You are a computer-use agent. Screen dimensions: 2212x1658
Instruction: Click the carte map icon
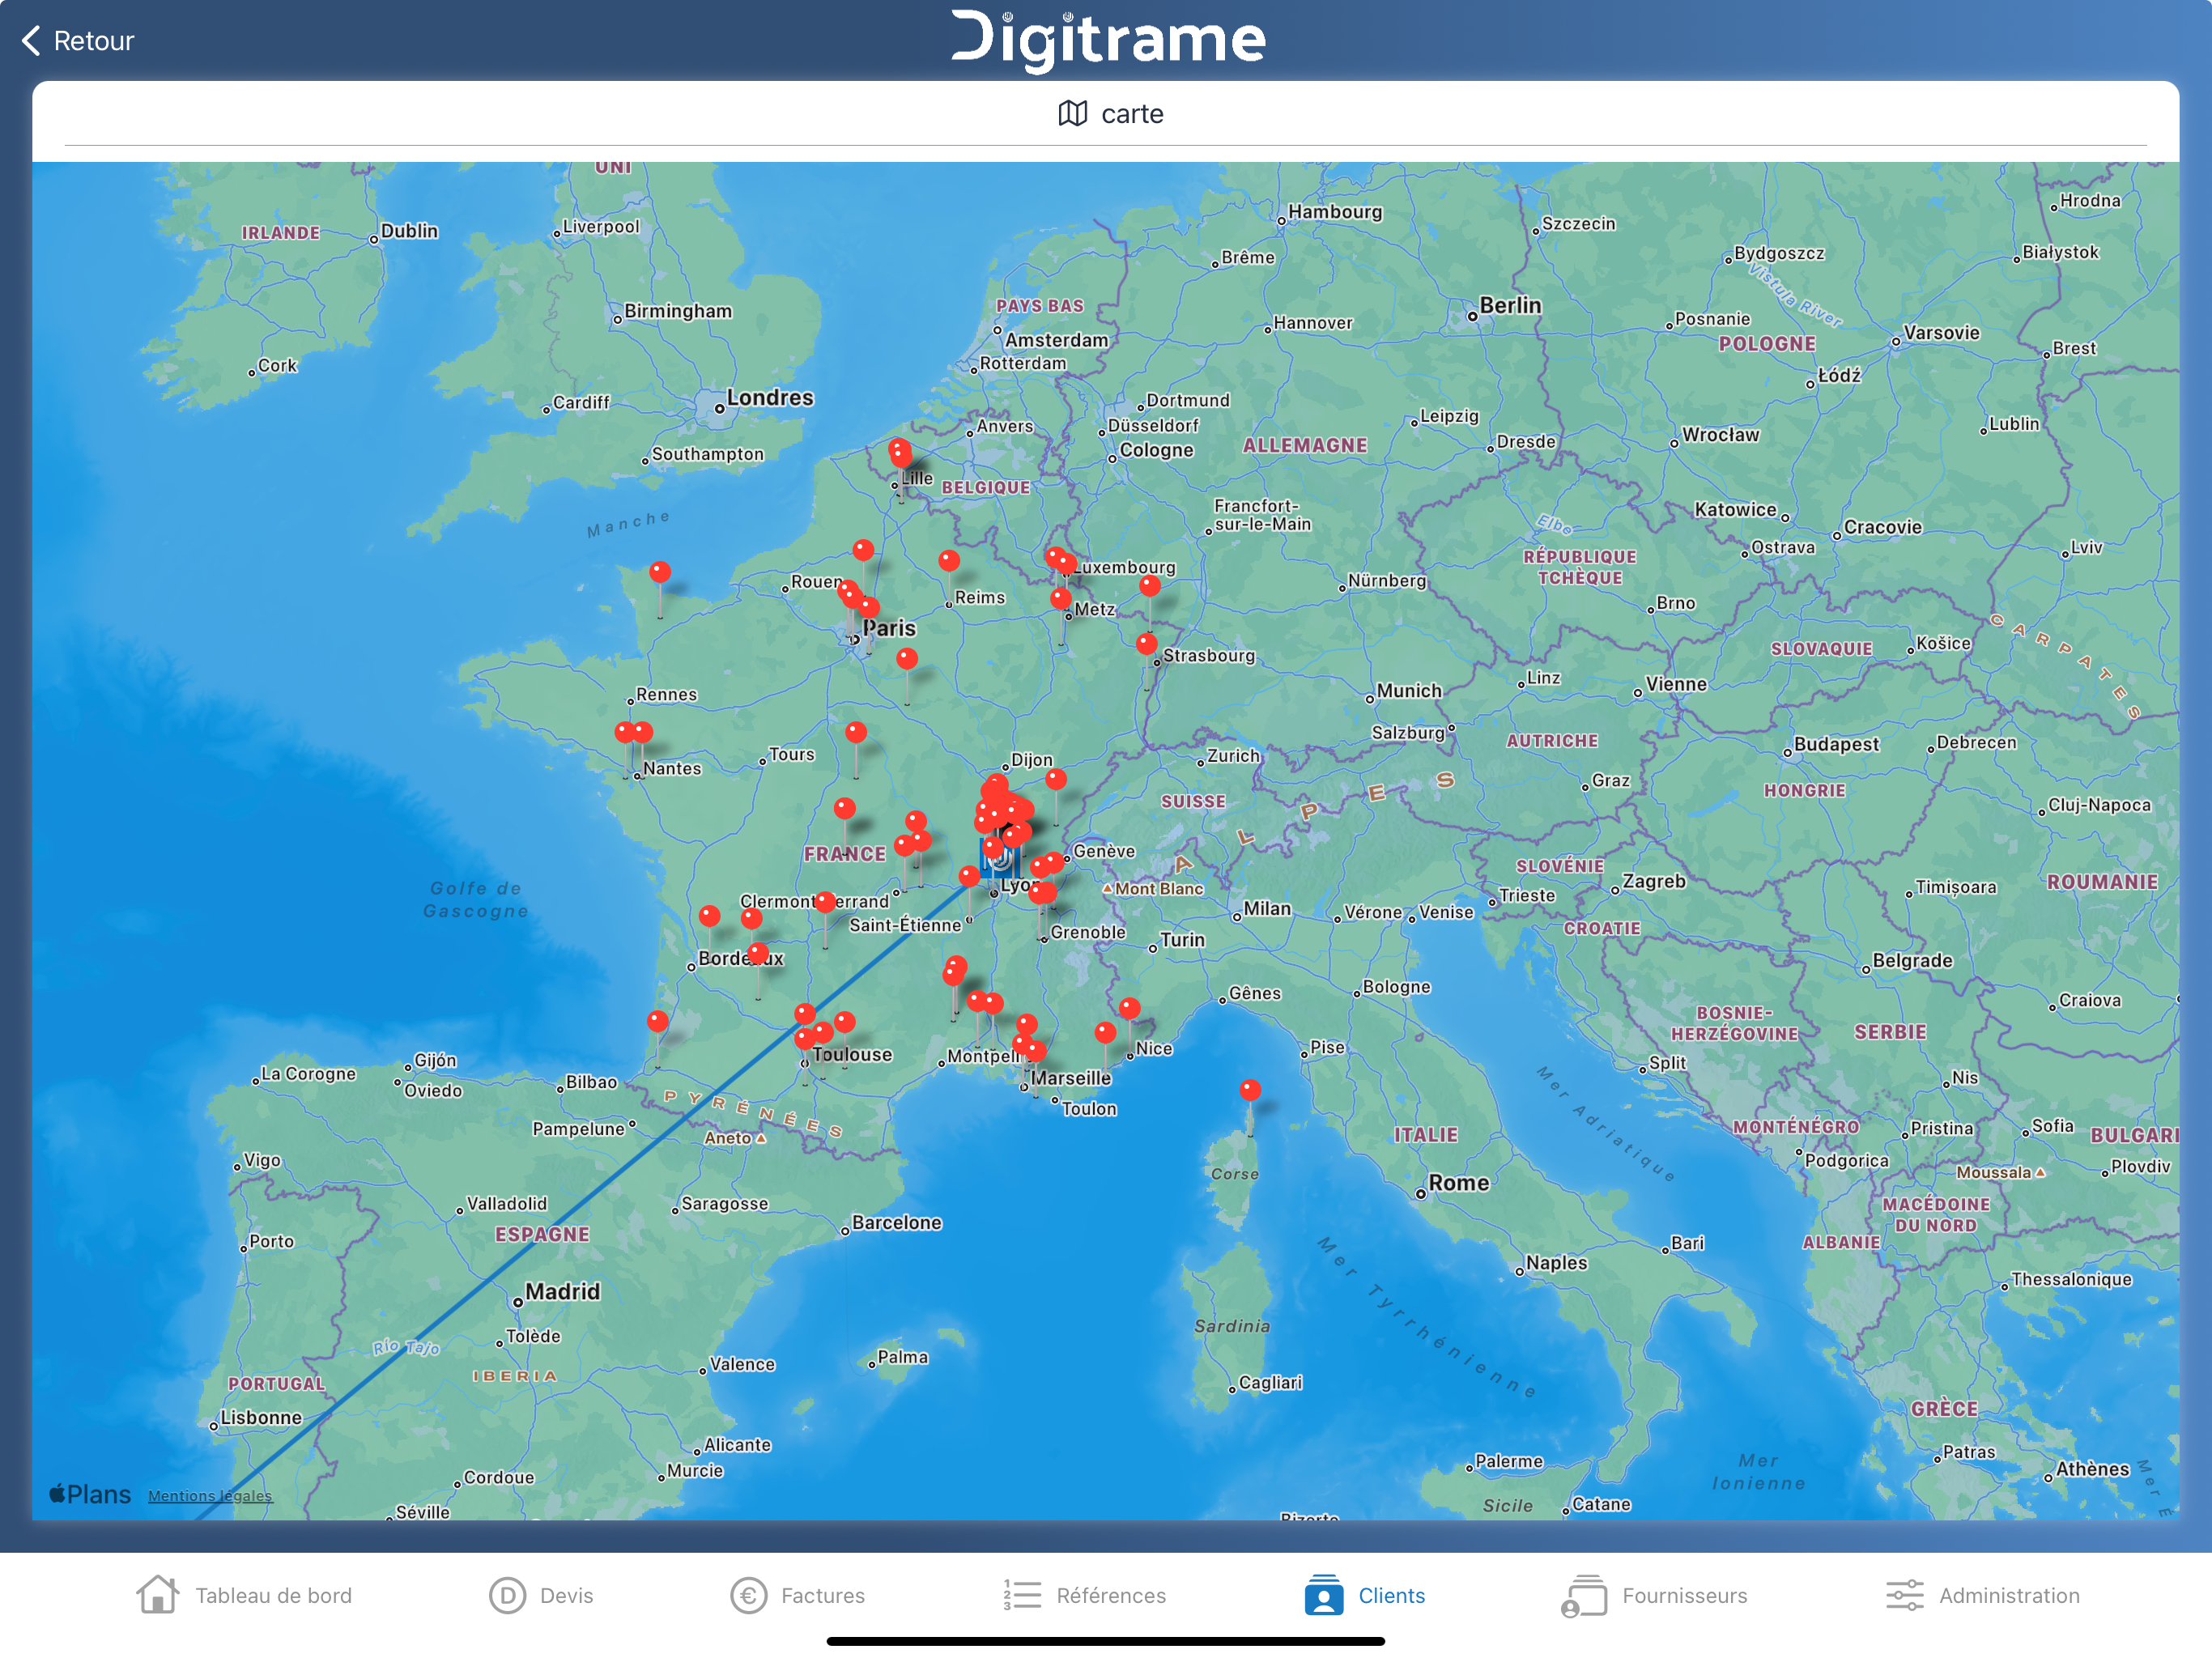pyautogui.click(x=1072, y=114)
